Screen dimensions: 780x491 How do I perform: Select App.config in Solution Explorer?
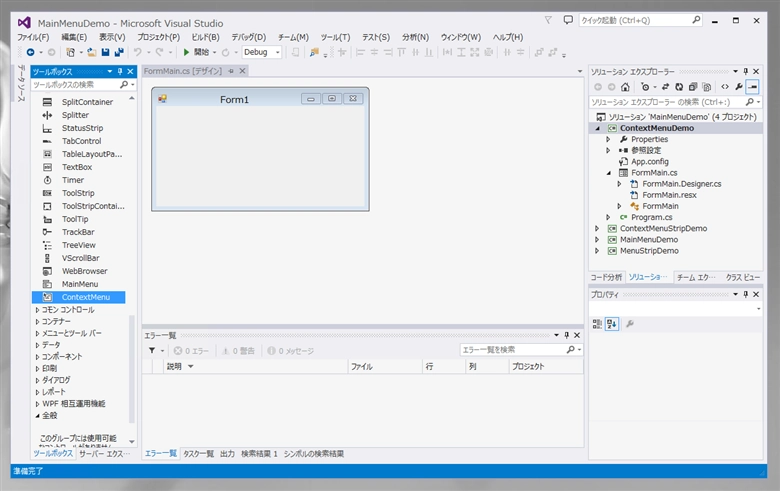click(x=650, y=162)
